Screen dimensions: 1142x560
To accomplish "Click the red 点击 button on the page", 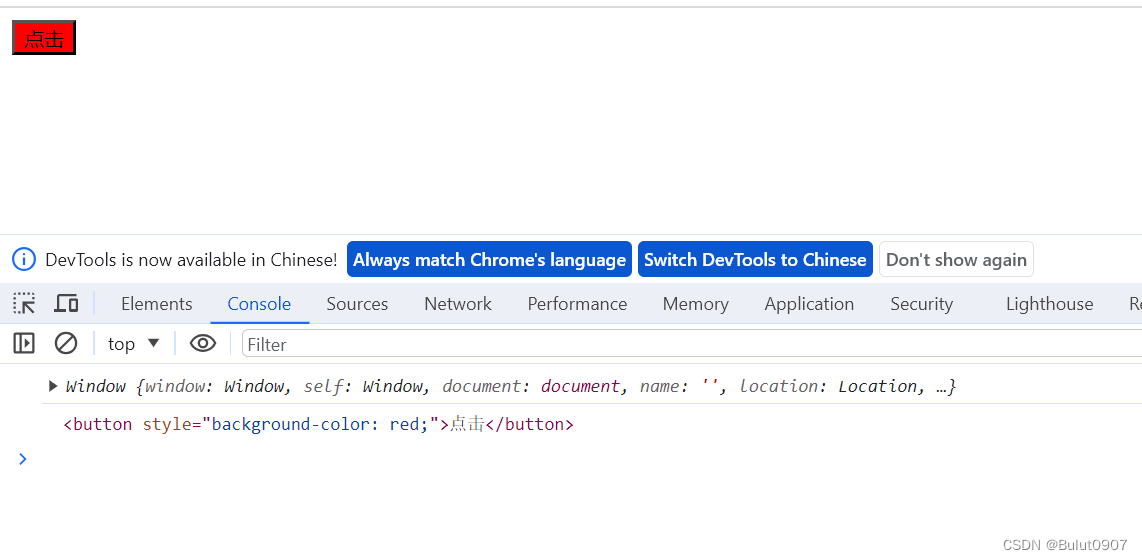I will [44, 38].
